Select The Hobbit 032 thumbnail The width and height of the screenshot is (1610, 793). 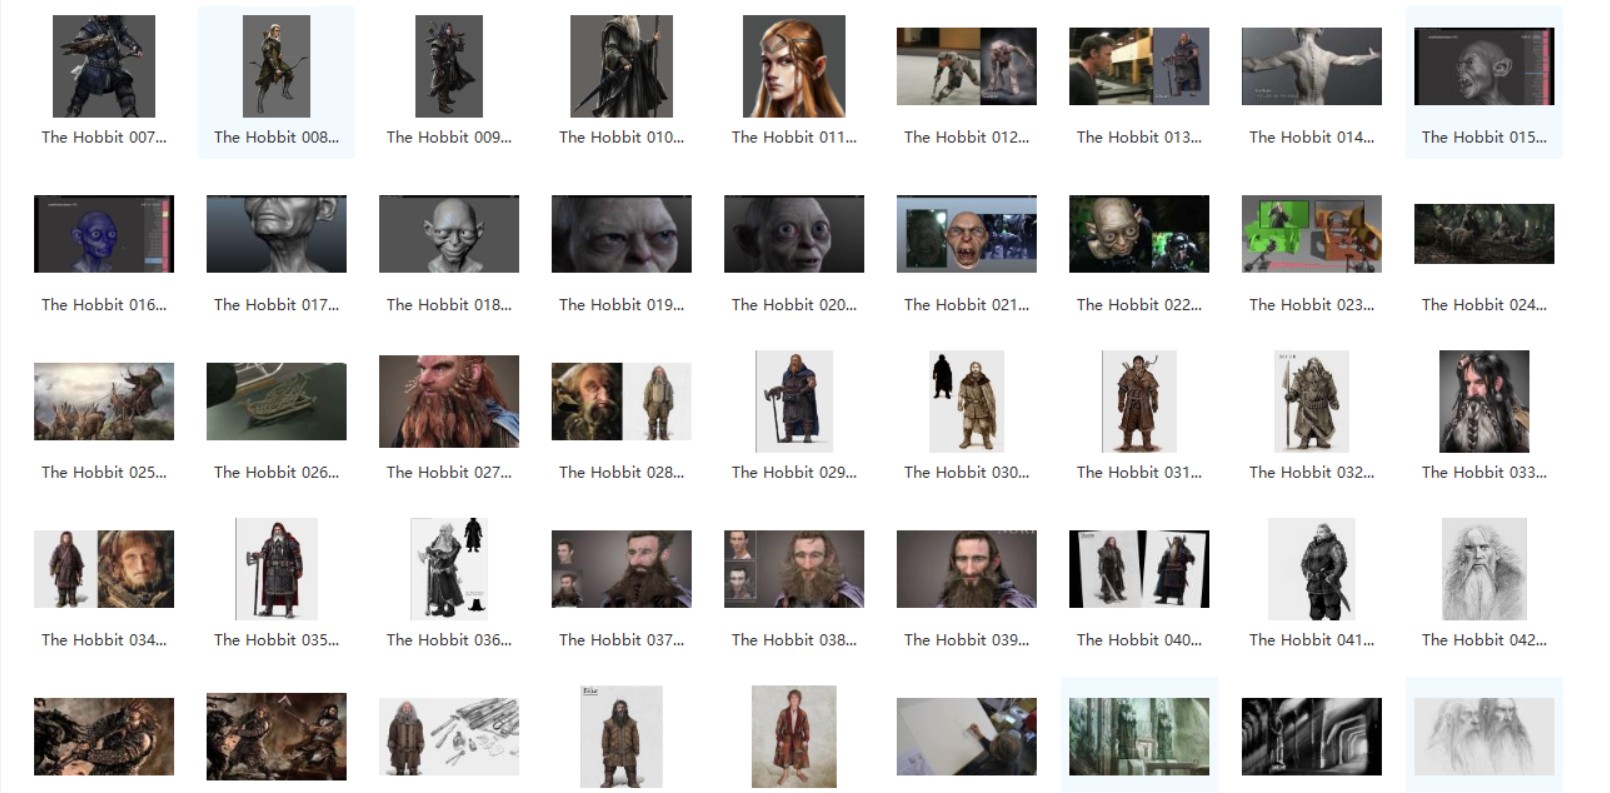click(x=1311, y=401)
